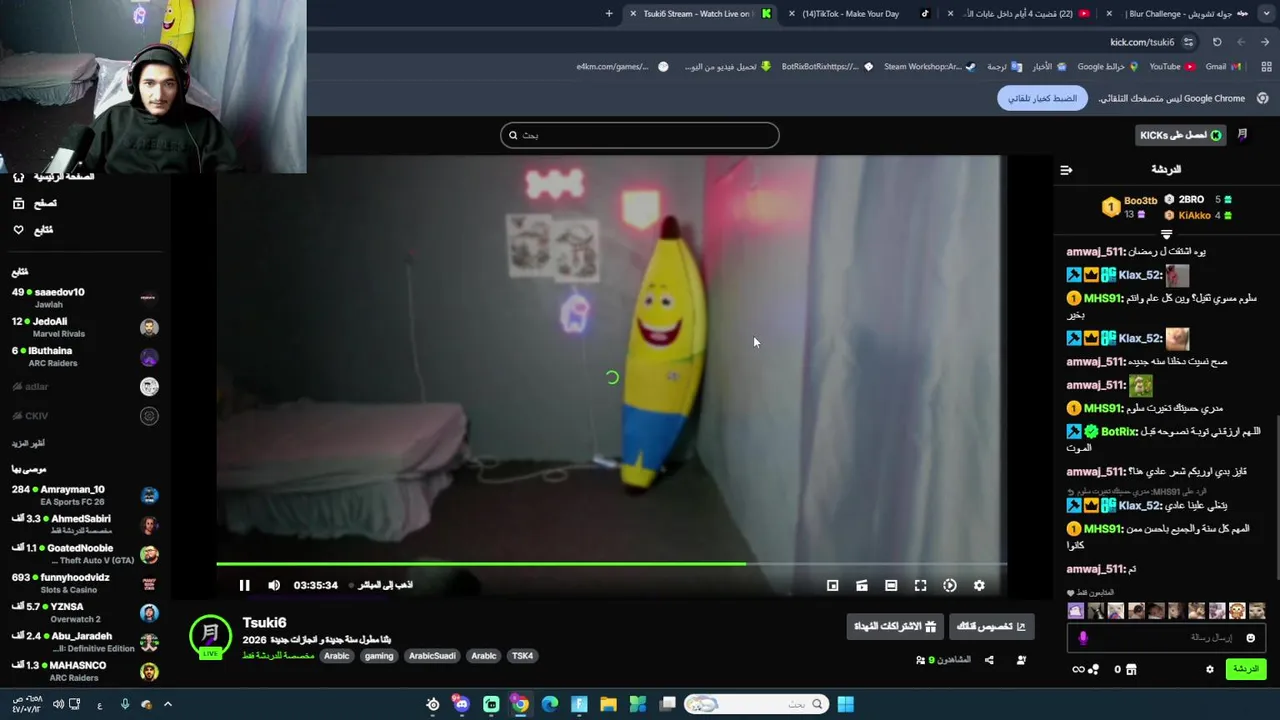Screen dimensions: 1280x720
Task: Open picture-in-picture clip icon on player
Action: click(861, 586)
